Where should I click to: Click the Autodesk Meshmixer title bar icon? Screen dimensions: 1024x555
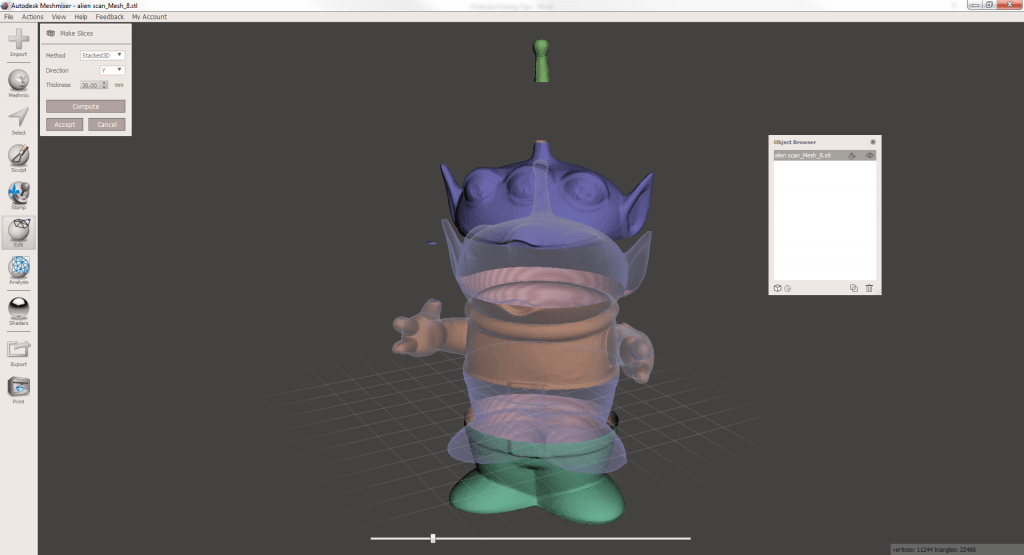pos(5,5)
